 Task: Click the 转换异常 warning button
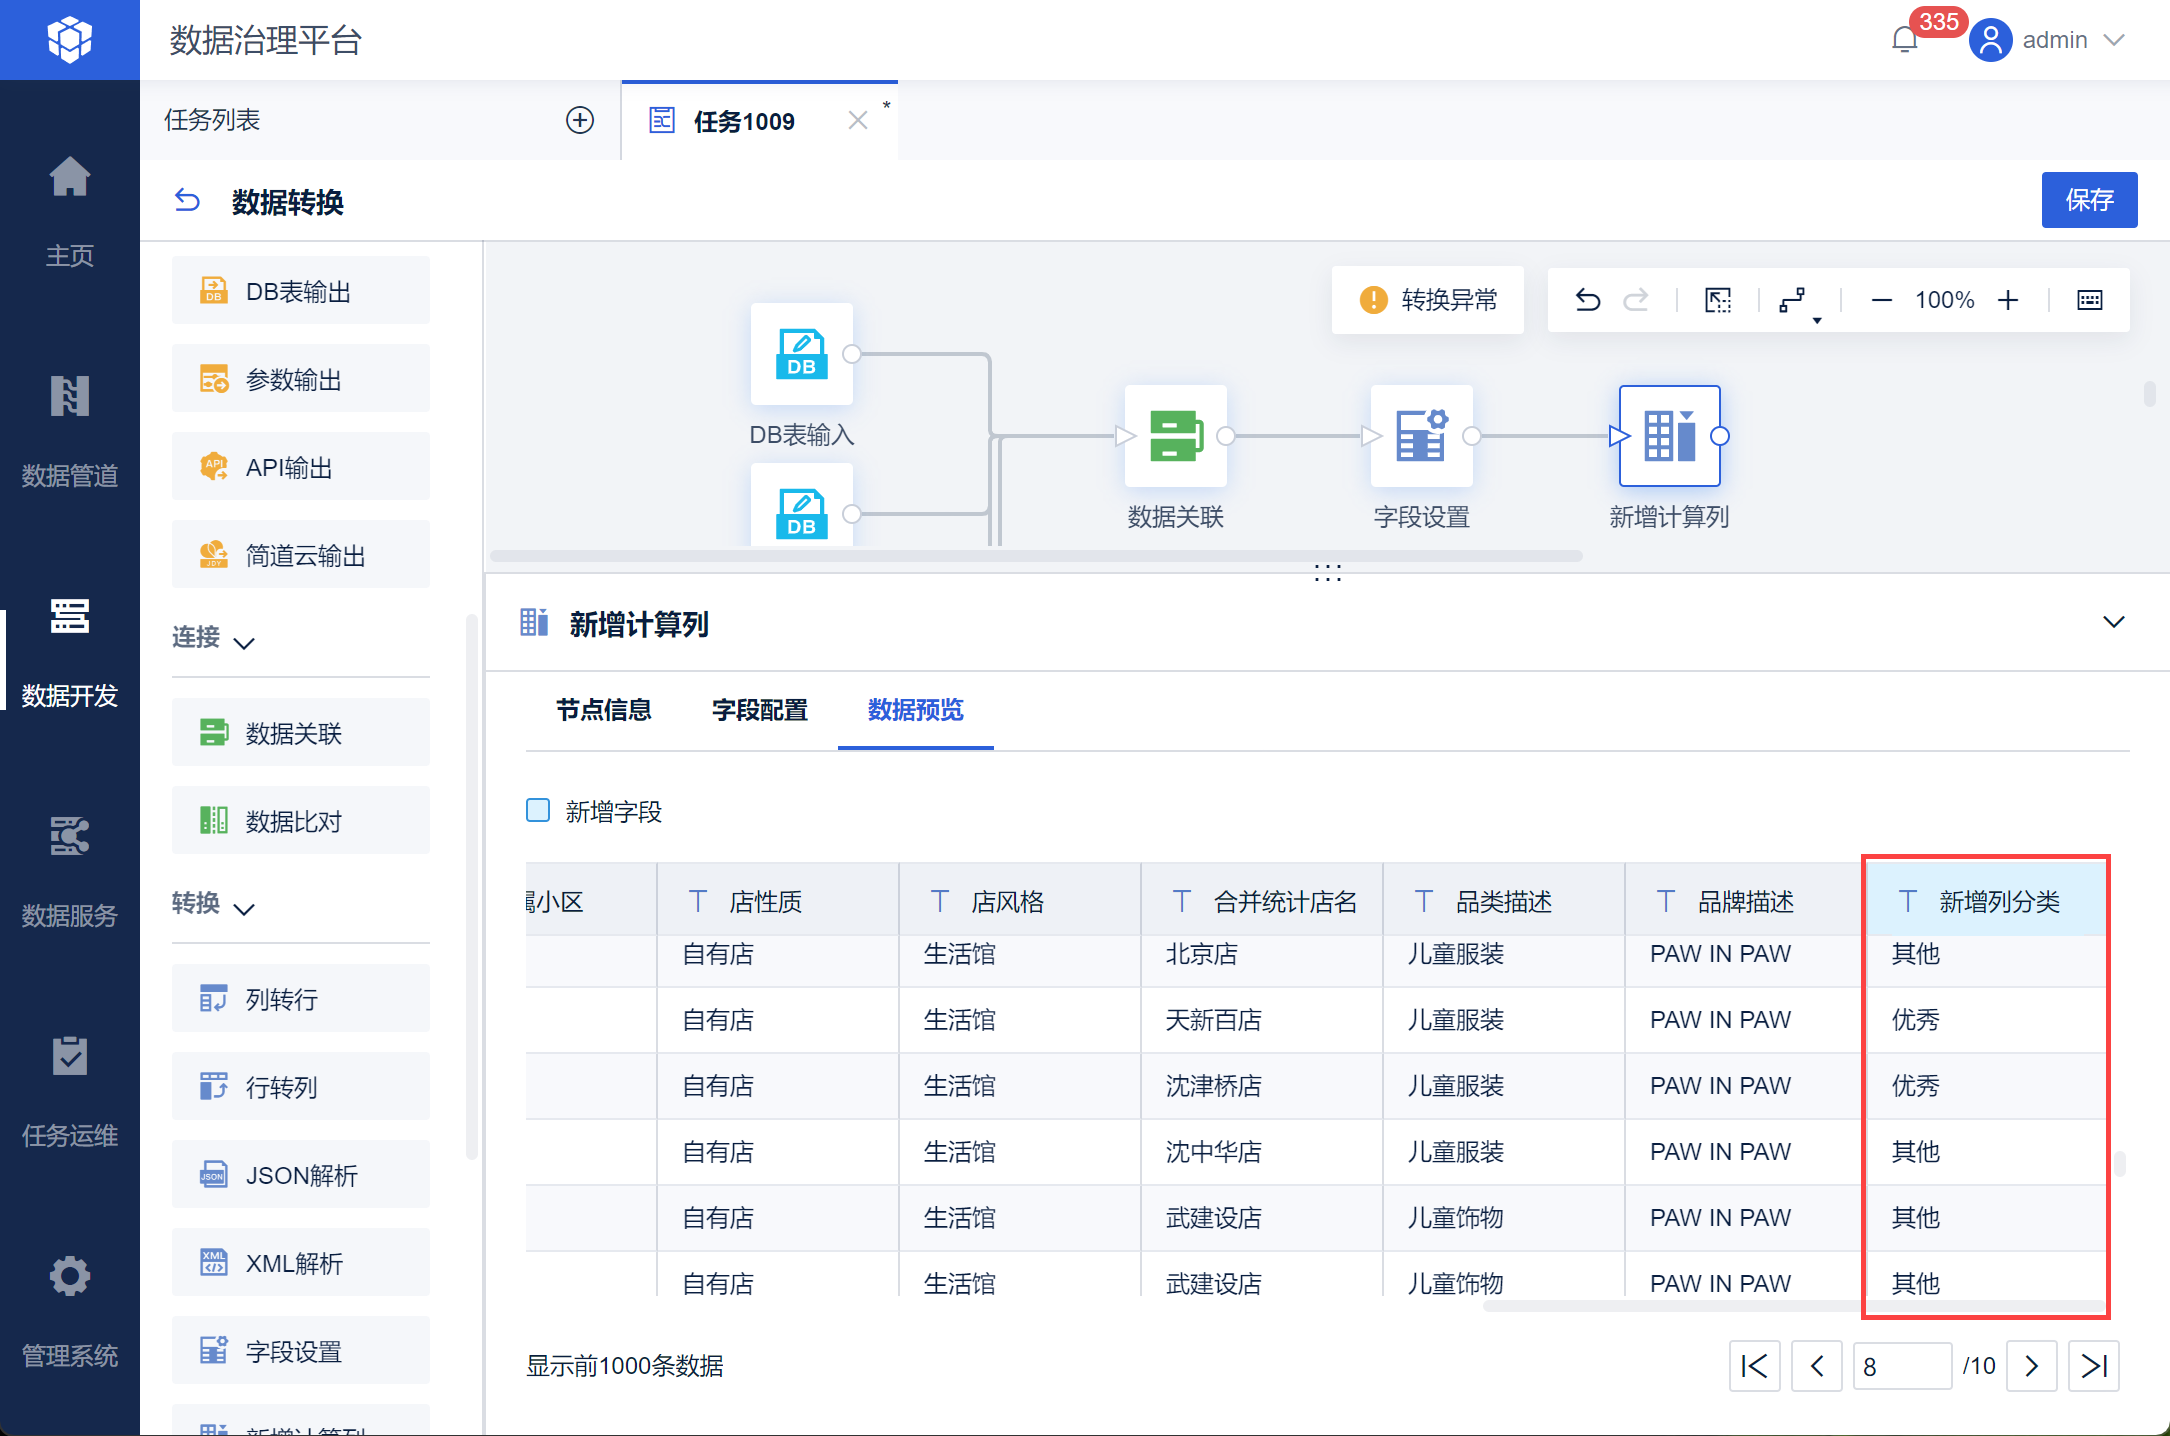pos(1428,300)
